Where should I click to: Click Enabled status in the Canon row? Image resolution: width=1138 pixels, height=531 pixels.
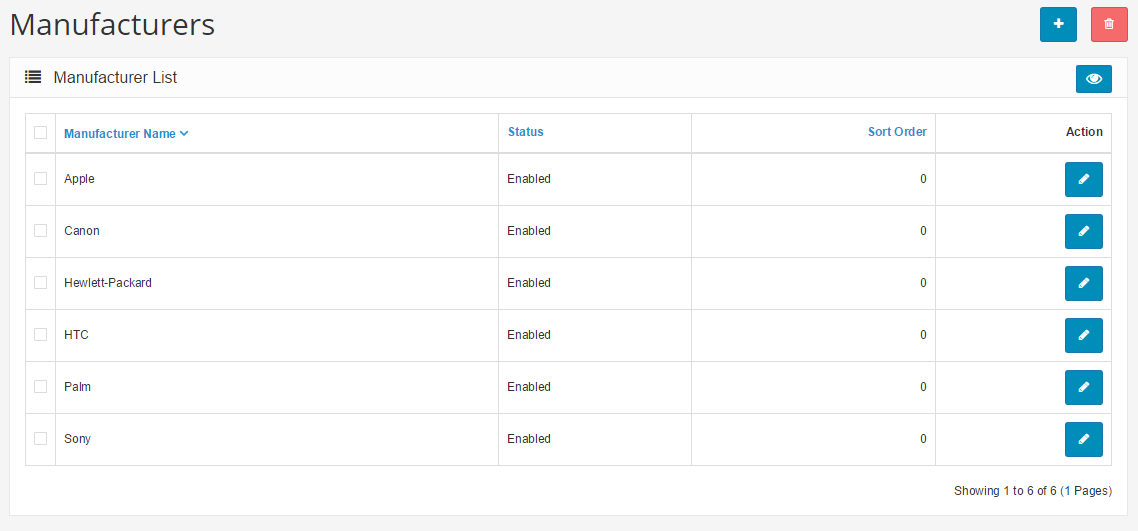click(529, 231)
